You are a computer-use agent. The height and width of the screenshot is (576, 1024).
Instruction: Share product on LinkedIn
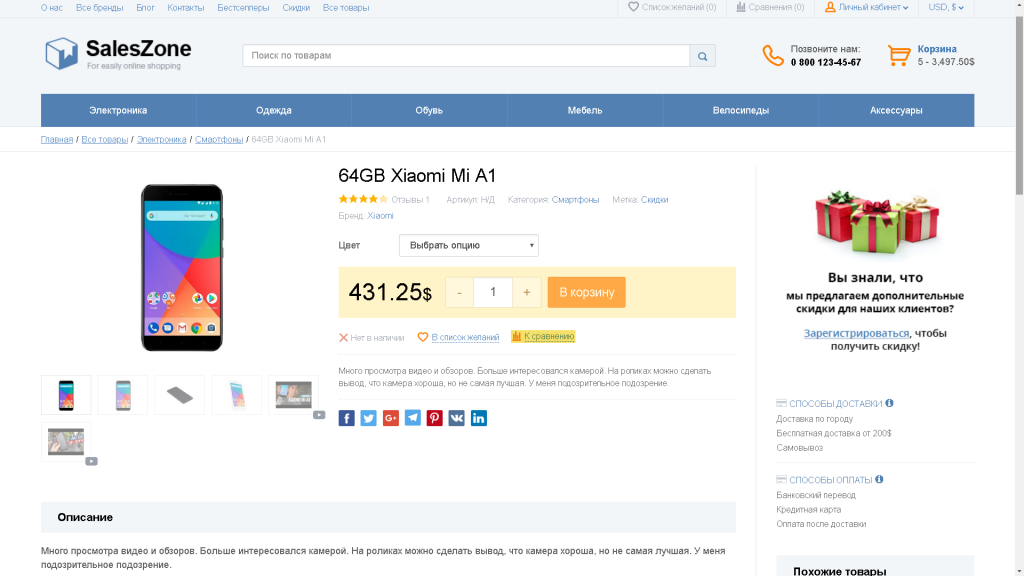click(x=479, y=418)
